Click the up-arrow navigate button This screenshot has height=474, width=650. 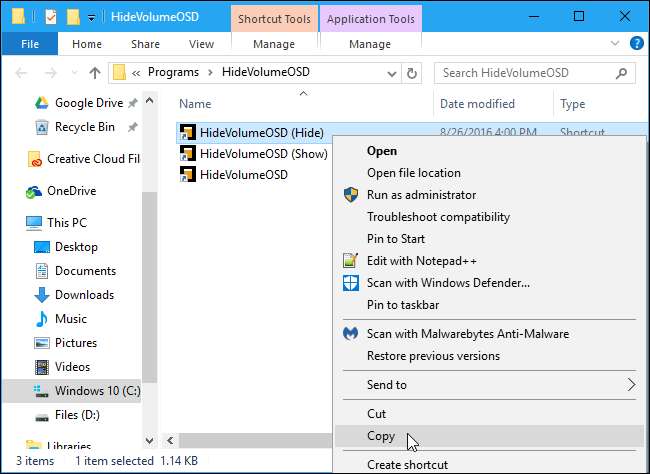click(95, 72)
